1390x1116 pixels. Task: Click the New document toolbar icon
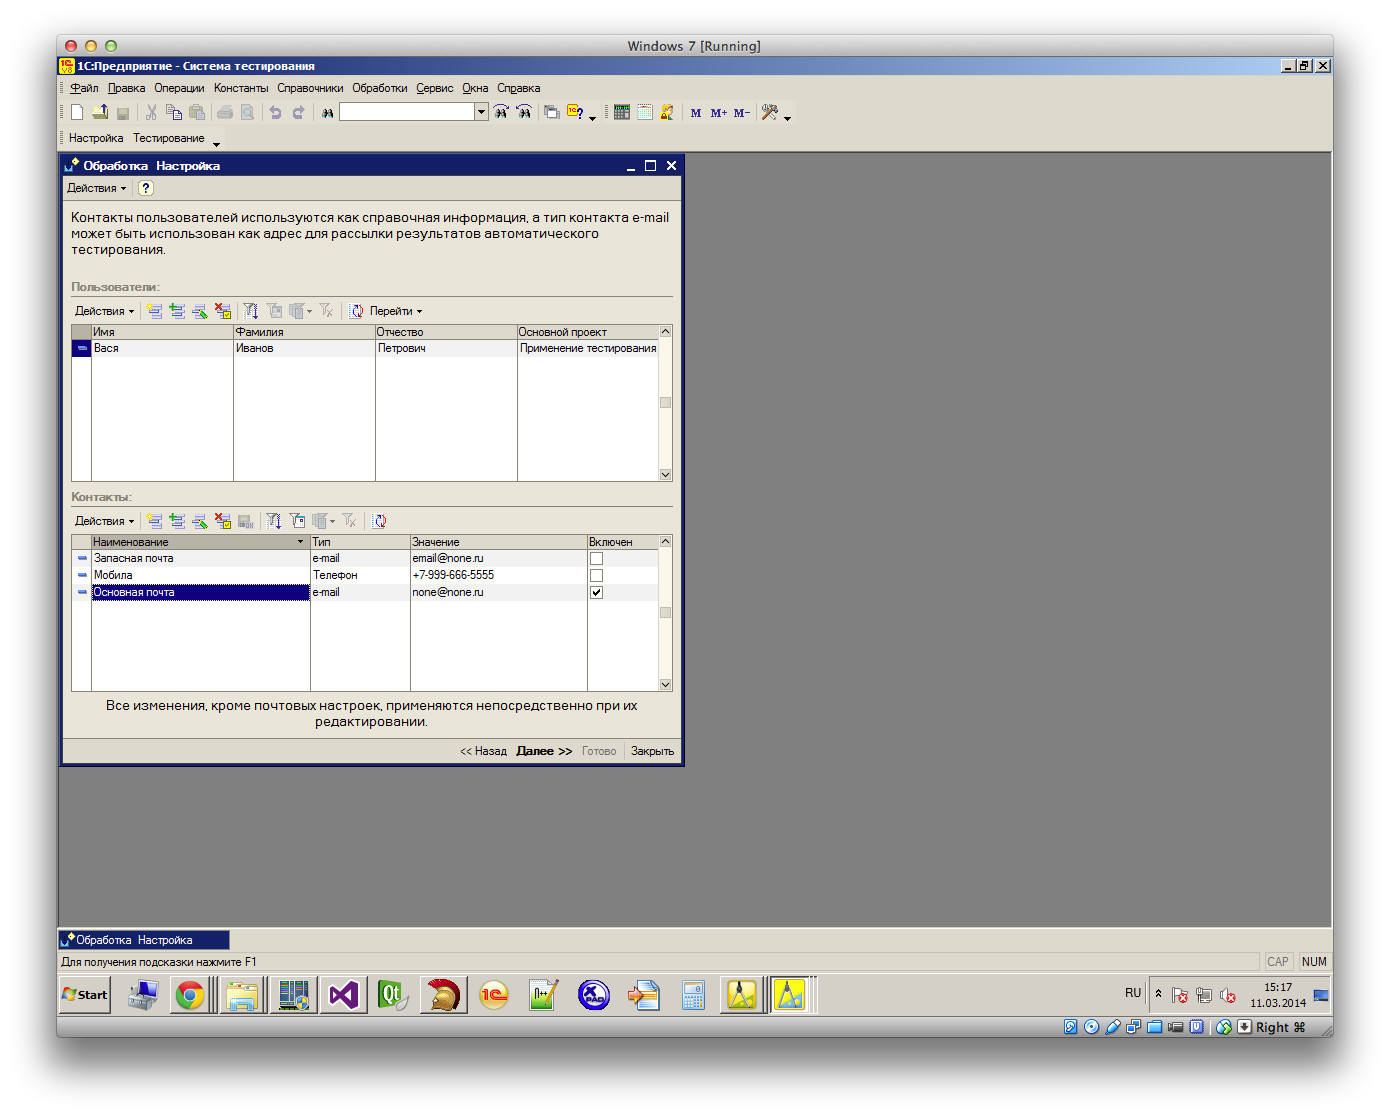pyautogui.click(x=77, y=113)
